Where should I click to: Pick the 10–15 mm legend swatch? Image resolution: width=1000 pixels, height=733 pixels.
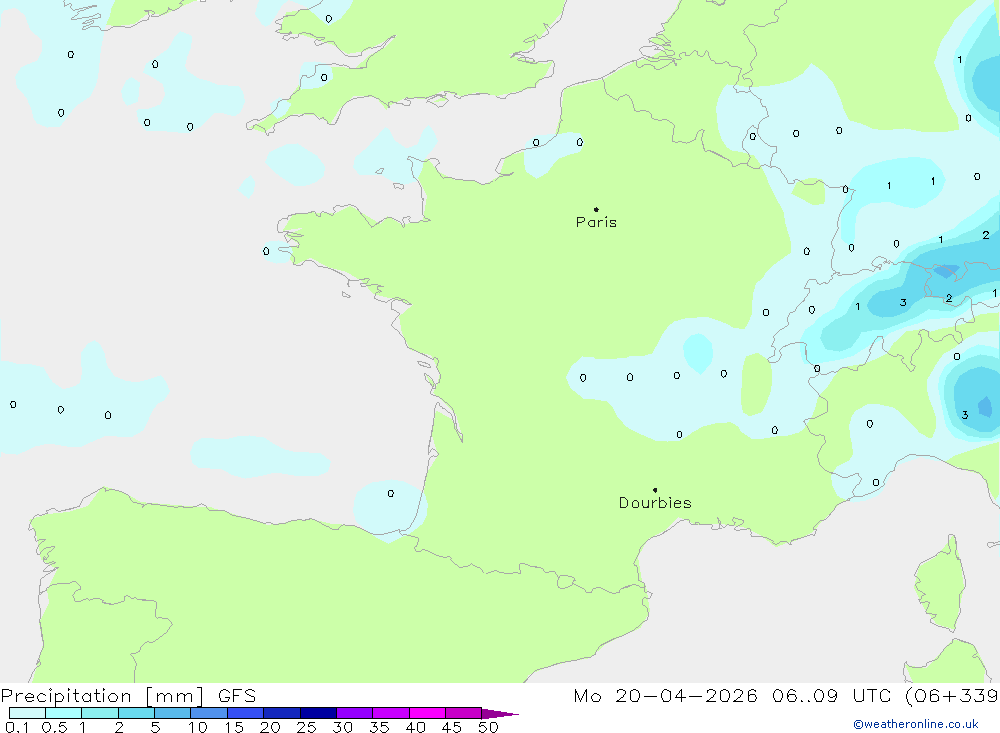pyautogui.click(x=209, y=713)
